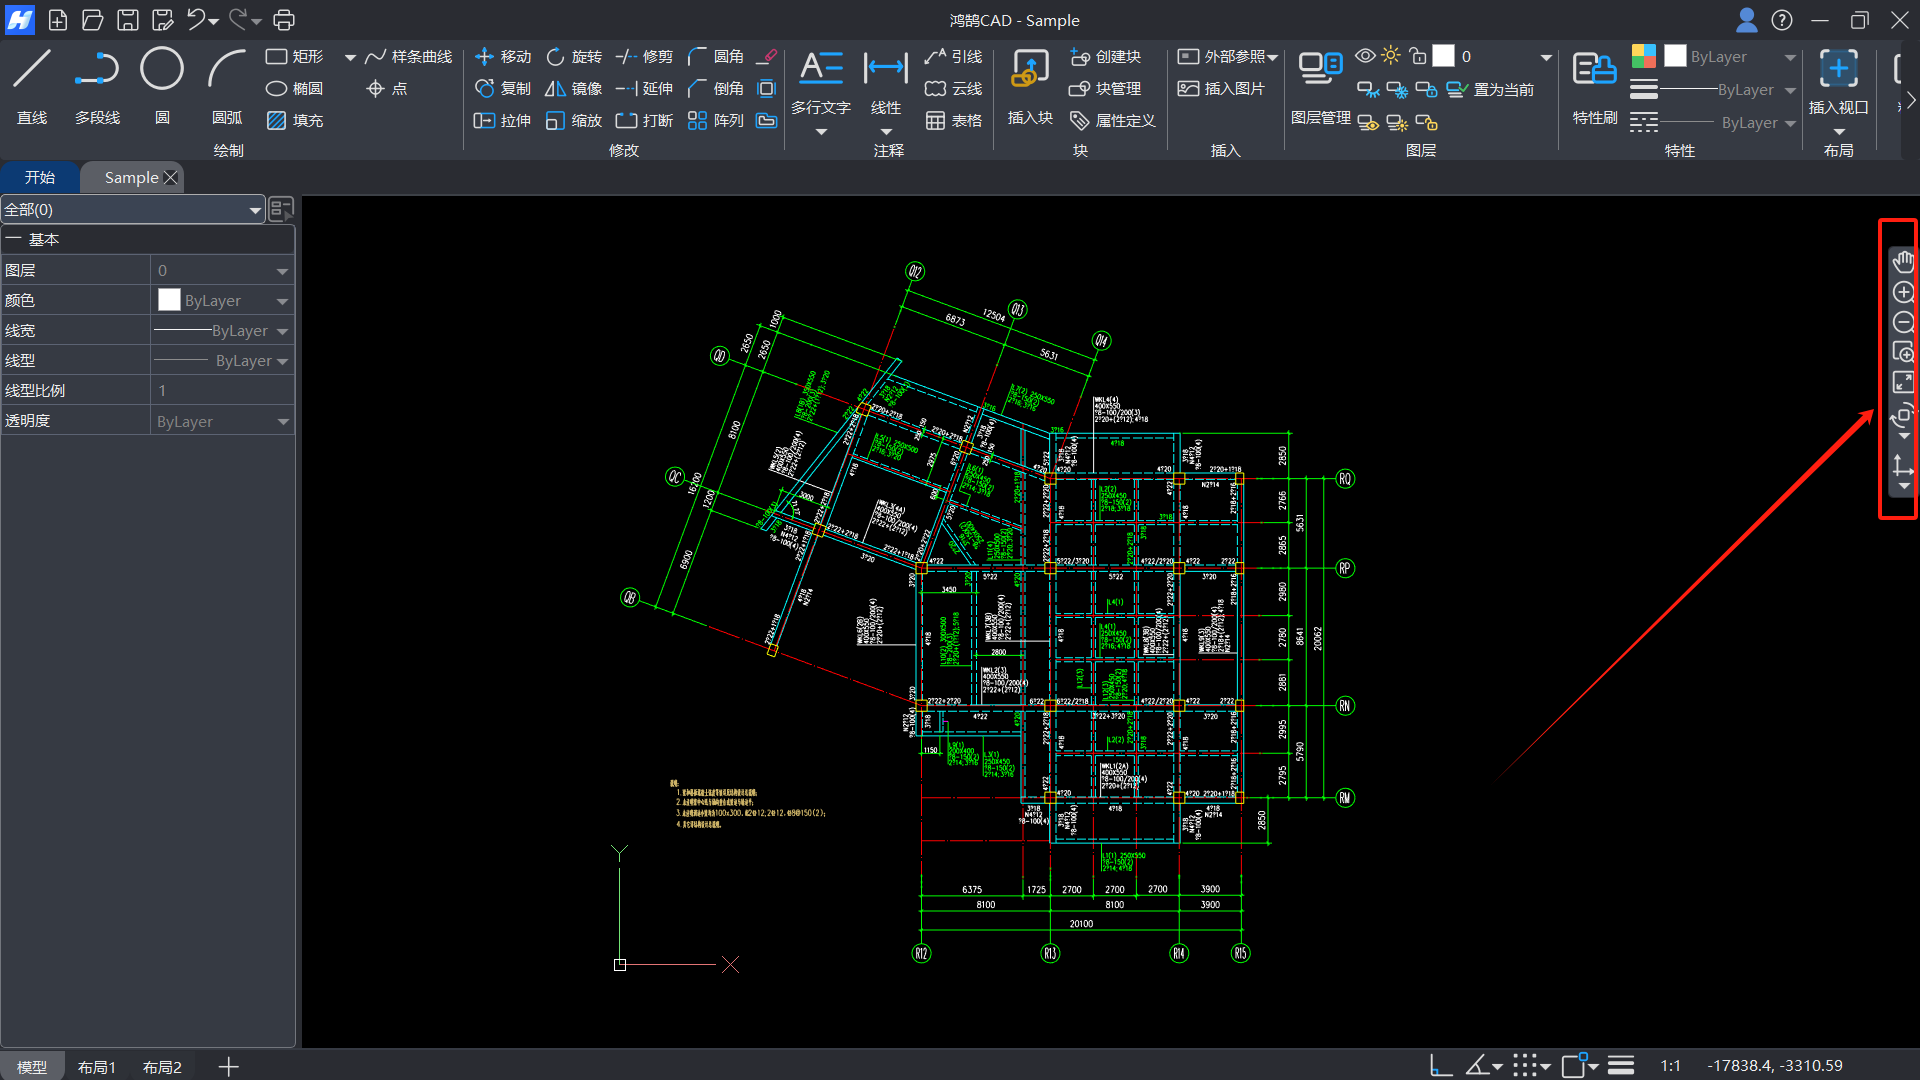The image size is (1920, 1080).
Task: Select the 直线 line drawing tool
Action: (32, 87)
